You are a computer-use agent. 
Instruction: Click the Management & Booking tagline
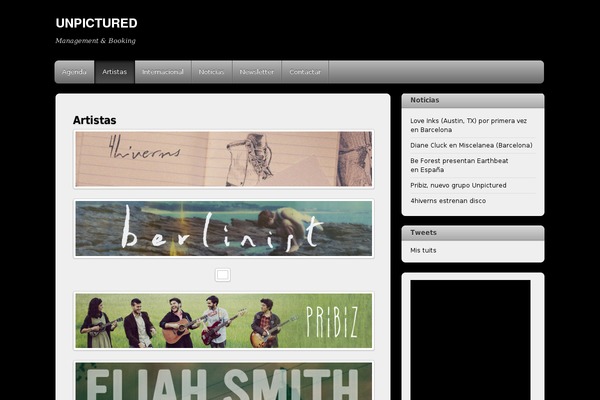[x=96, y=41]
